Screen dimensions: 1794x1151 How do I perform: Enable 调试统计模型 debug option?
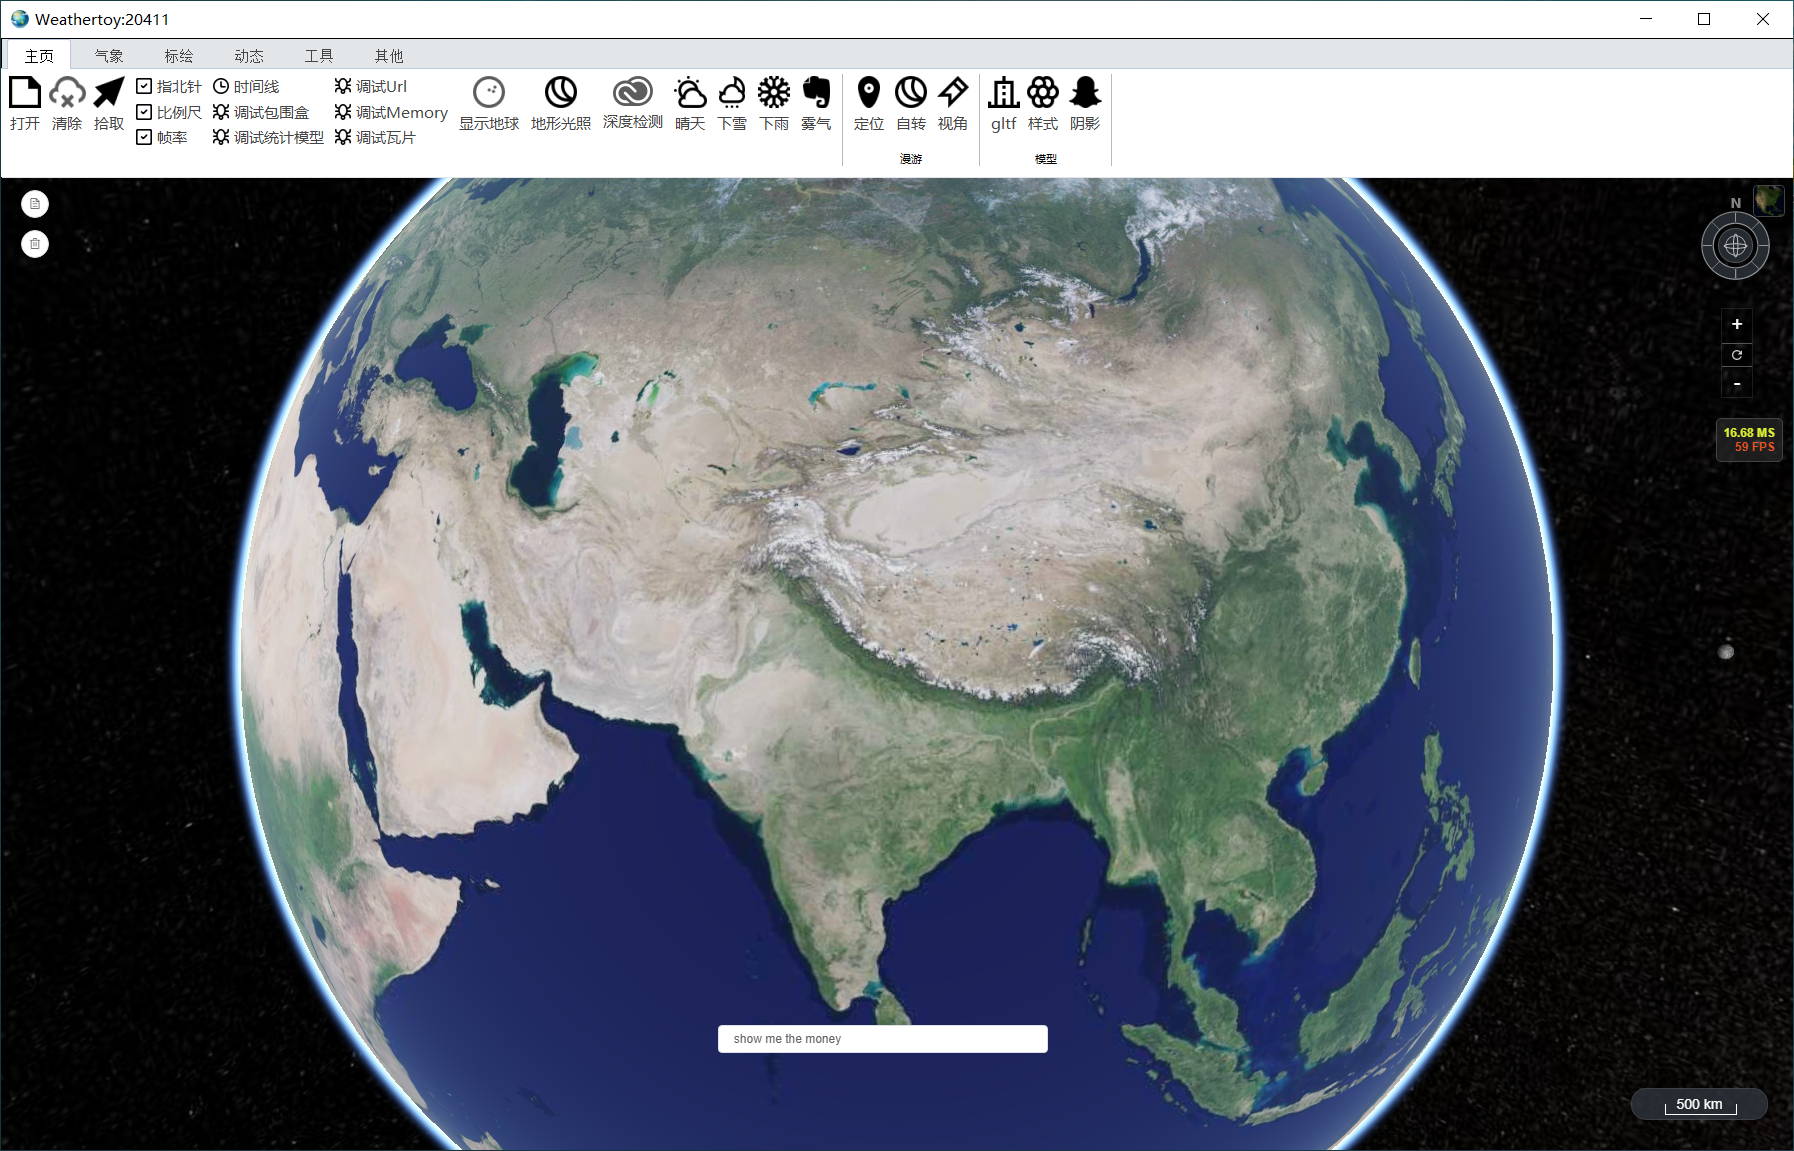pos(268,137)
